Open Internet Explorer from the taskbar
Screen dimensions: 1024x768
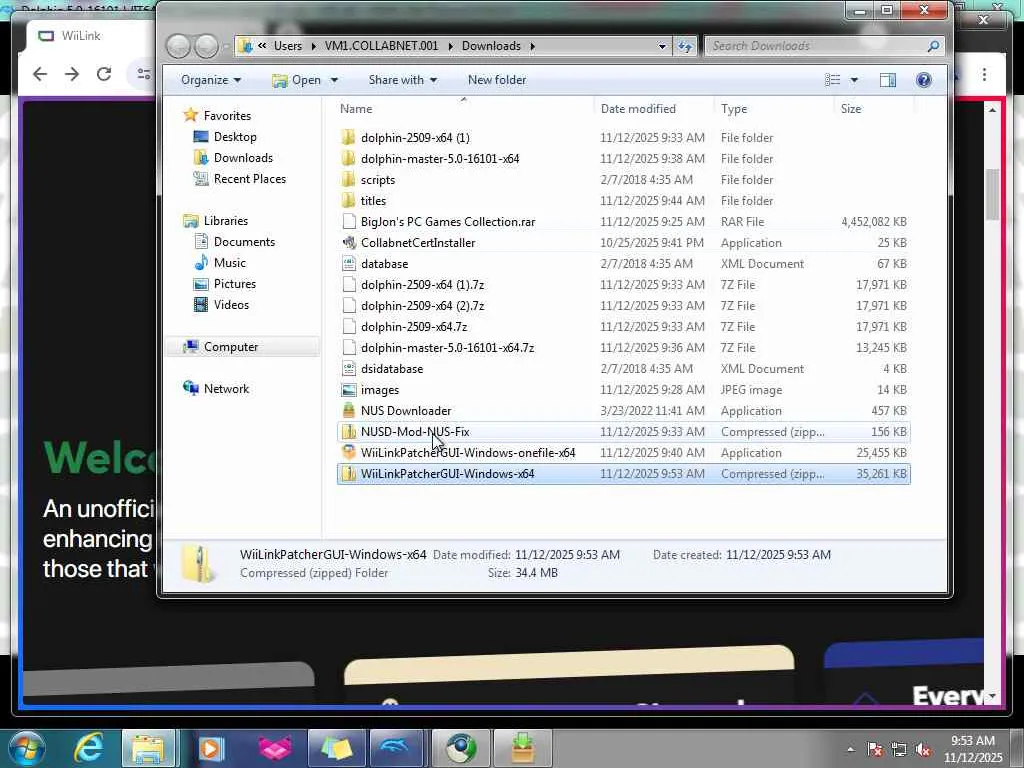pos(88,748)
